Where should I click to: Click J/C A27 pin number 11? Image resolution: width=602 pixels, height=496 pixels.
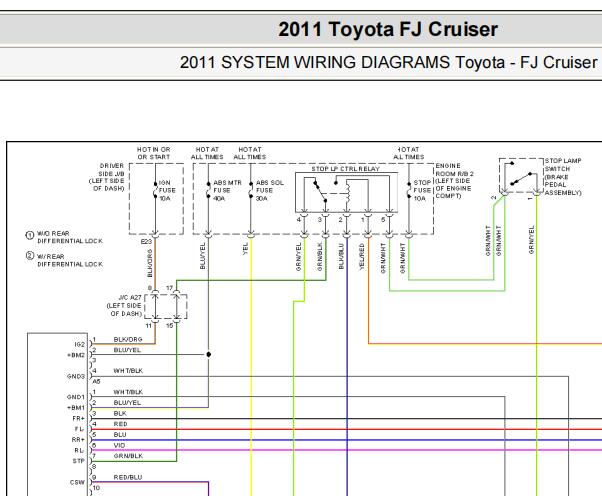coord(149,326)
